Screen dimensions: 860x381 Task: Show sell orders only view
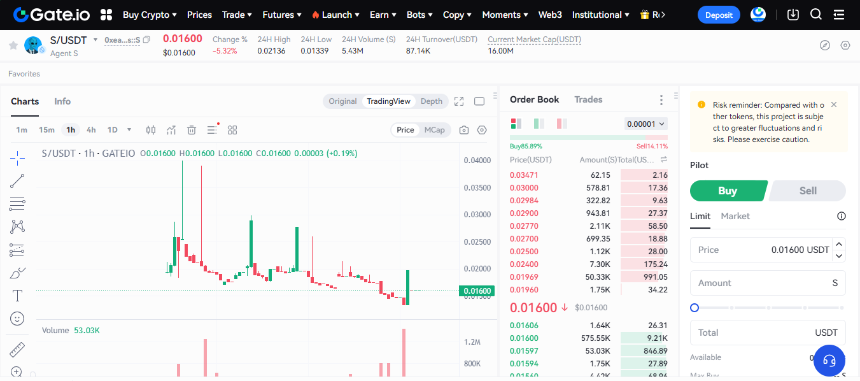562,124
